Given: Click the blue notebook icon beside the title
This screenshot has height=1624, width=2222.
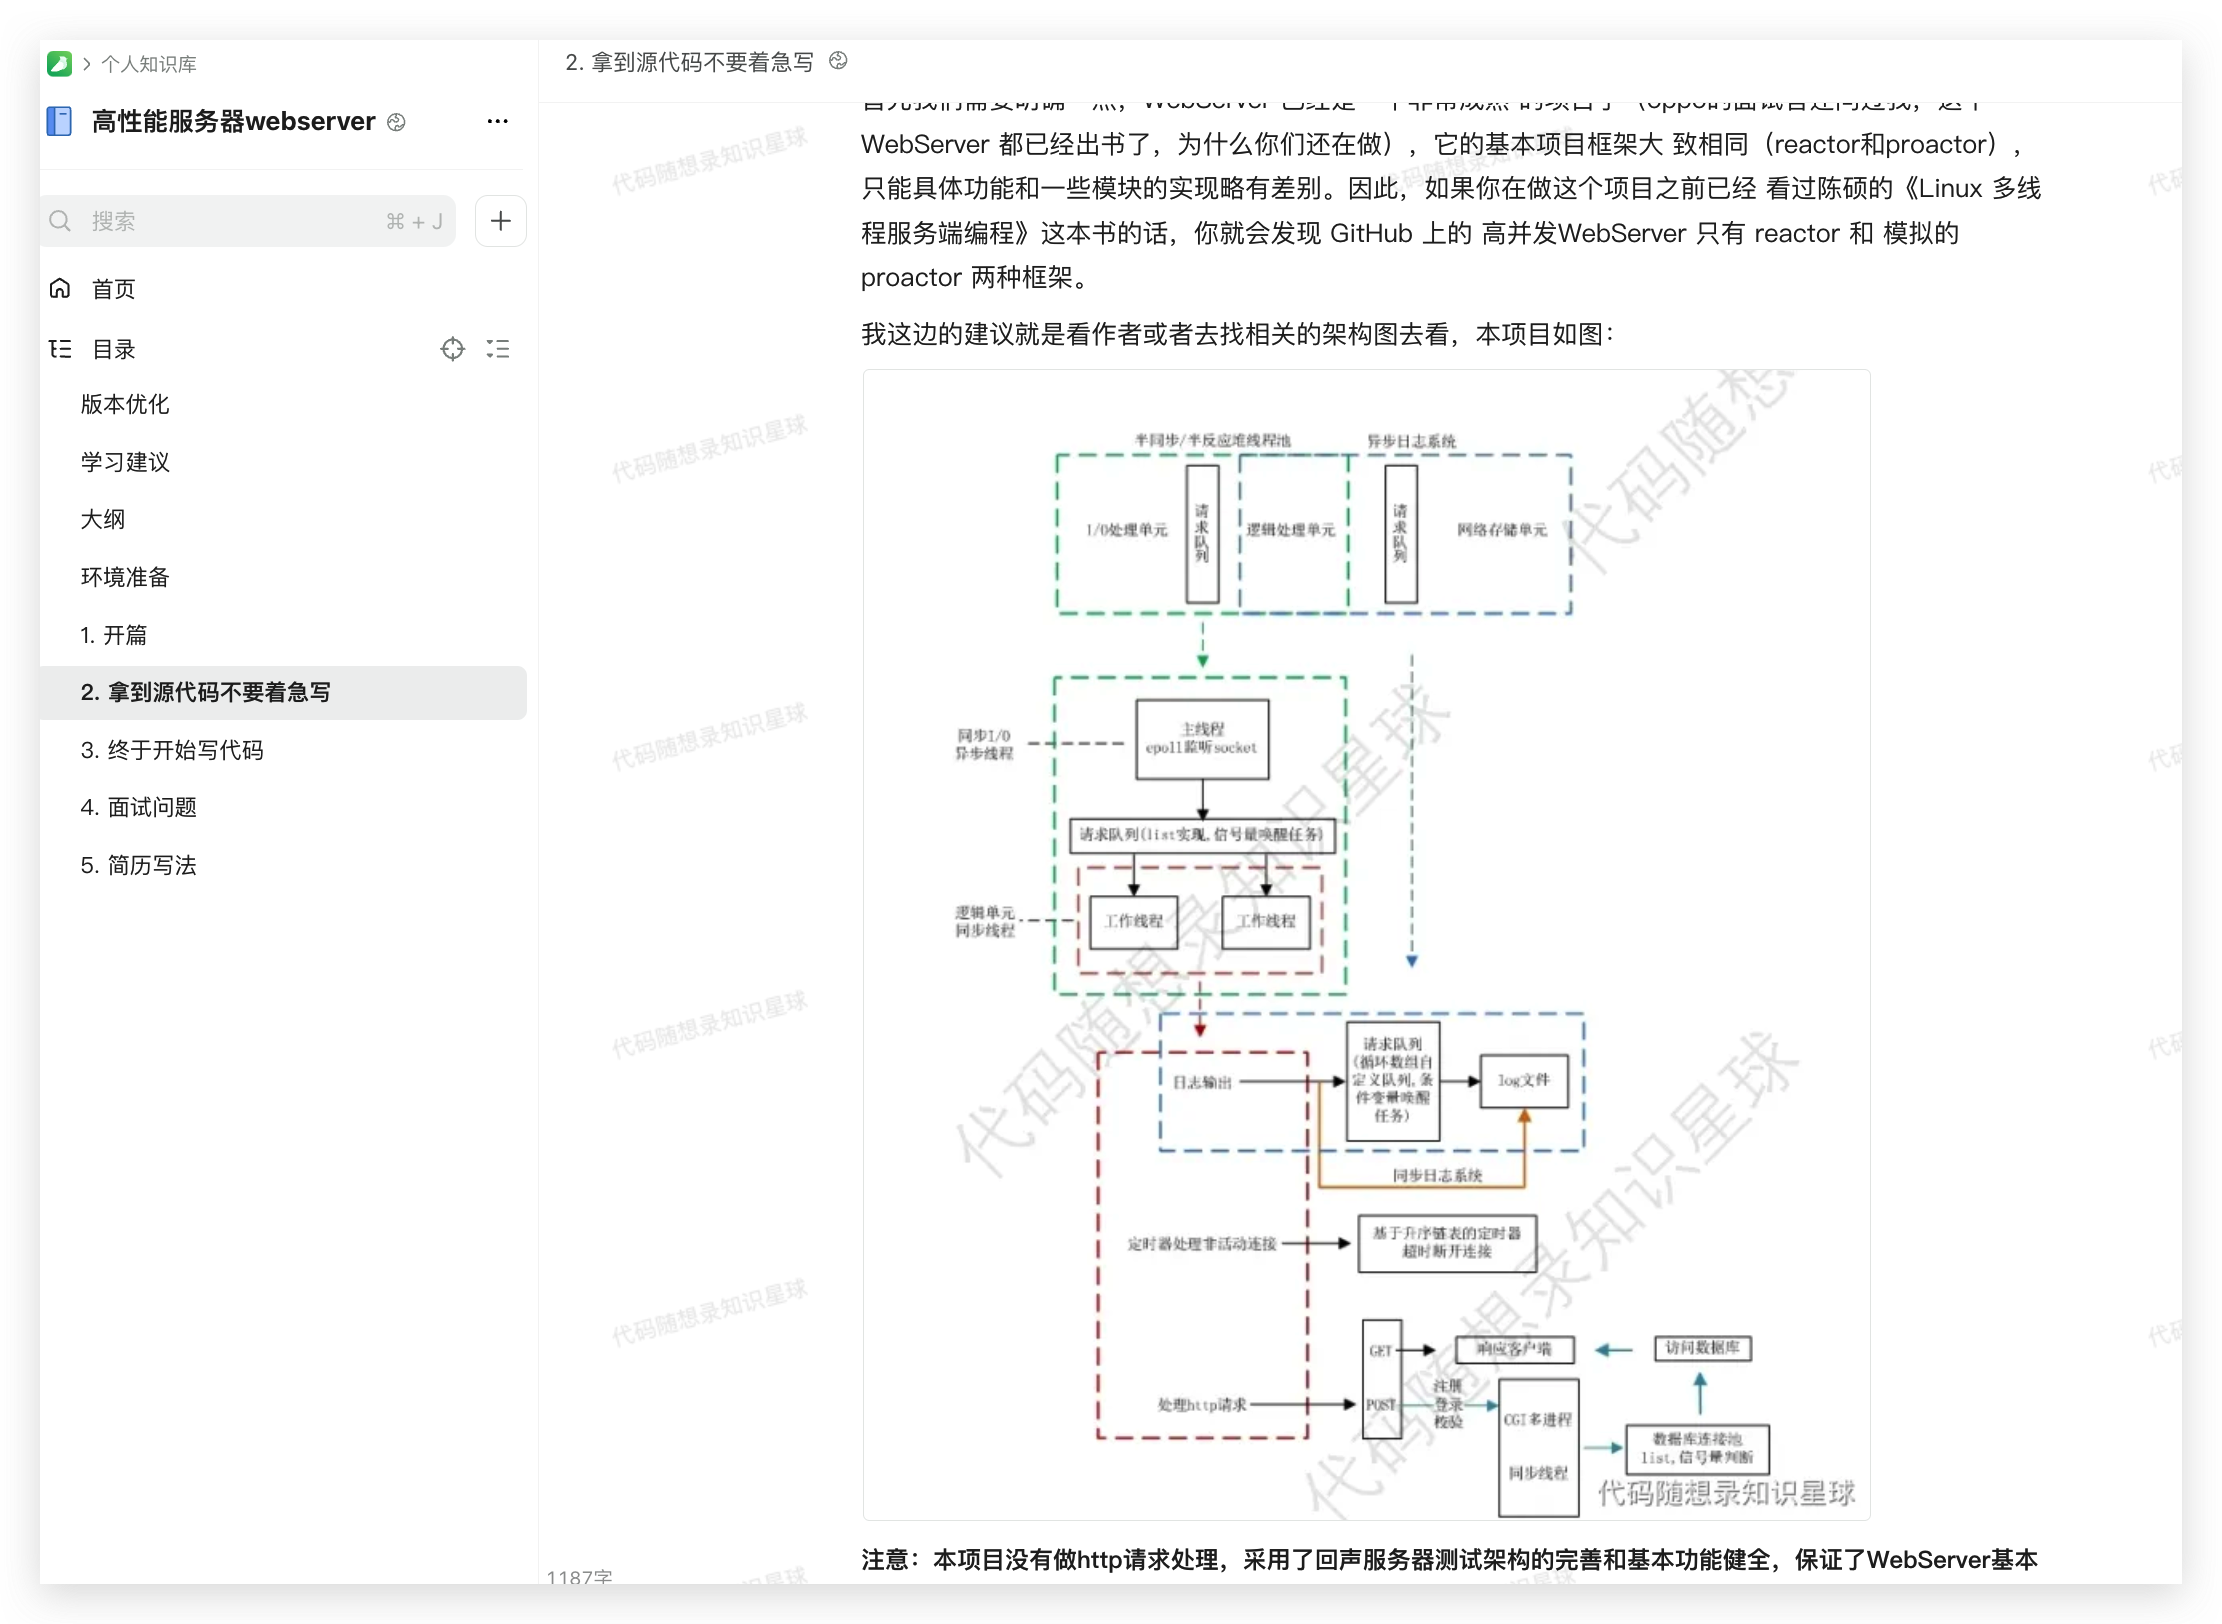Looking at the screenshot, I should (x=60, y=121).
